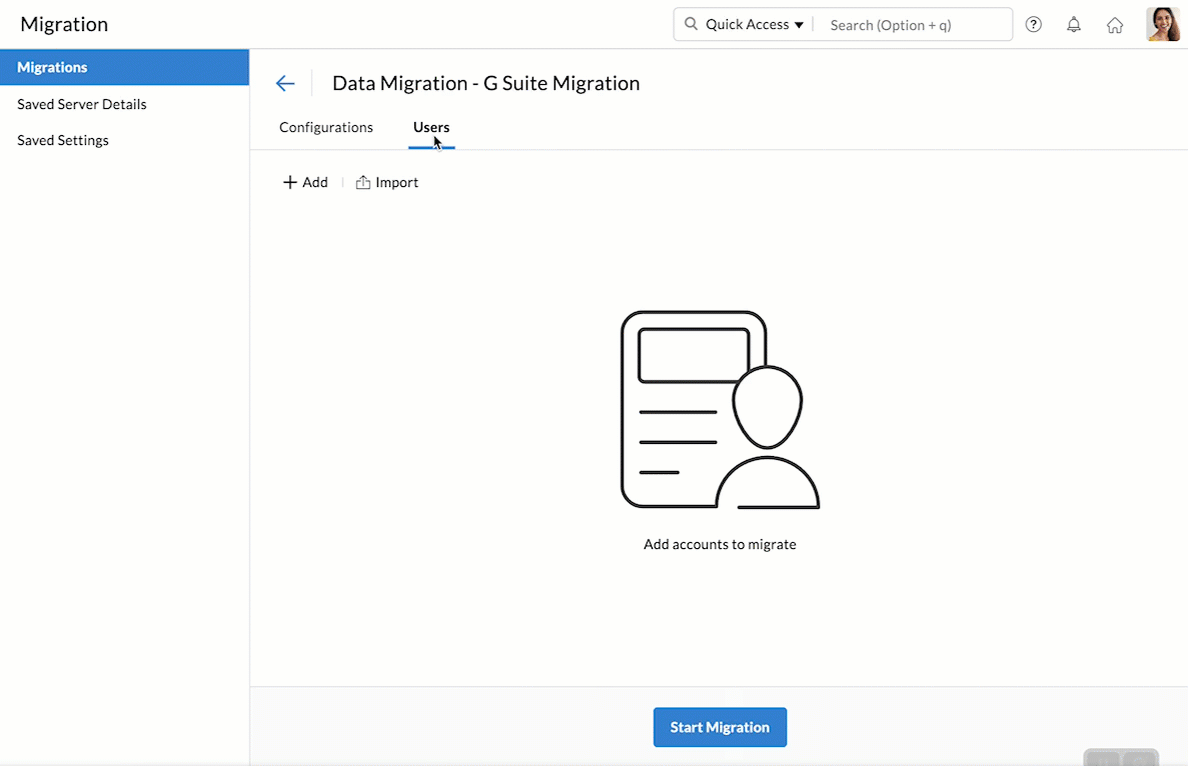Click the 'Add accounts to migrate' illustration
The image size is (1188, 766).
[720, 410]
